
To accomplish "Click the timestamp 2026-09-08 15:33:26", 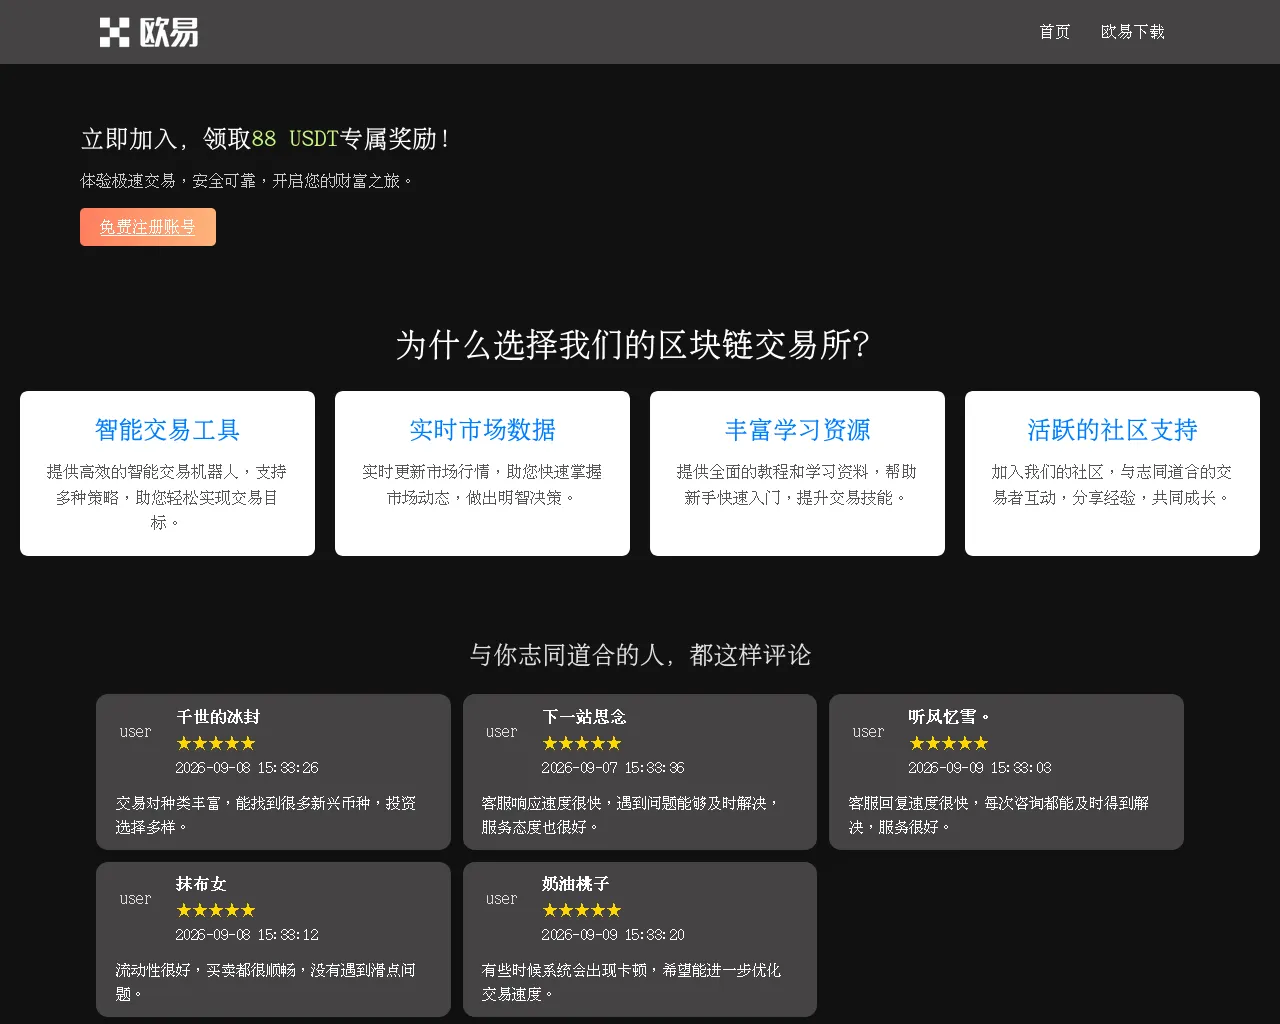I will [x=247, y=768].
